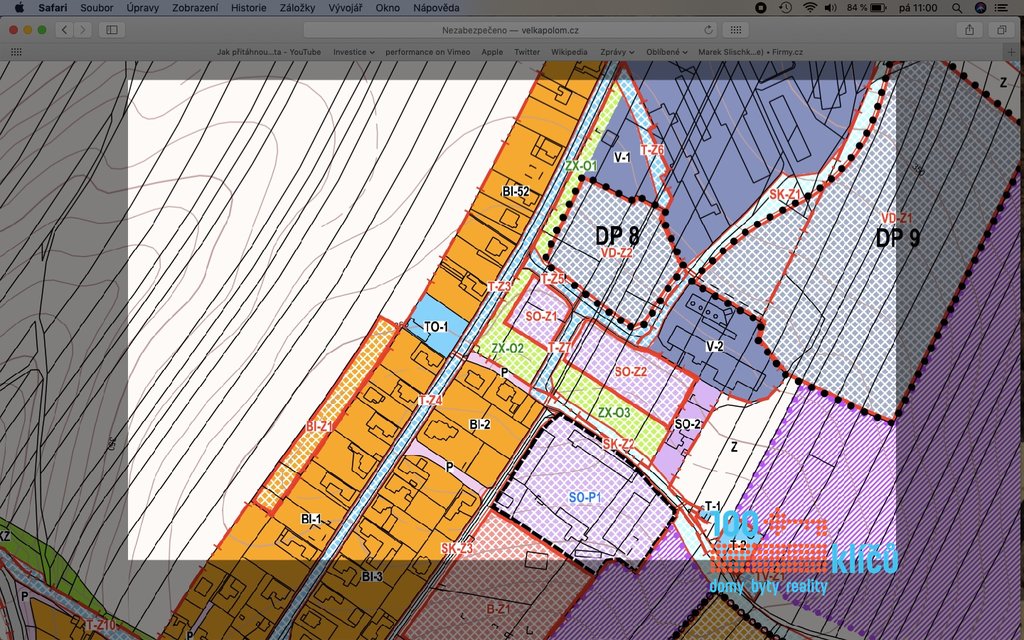Viewport: 1024px width, 640px height.
Task: Open the Wikipedia bookmark
Action: (569, 52)
